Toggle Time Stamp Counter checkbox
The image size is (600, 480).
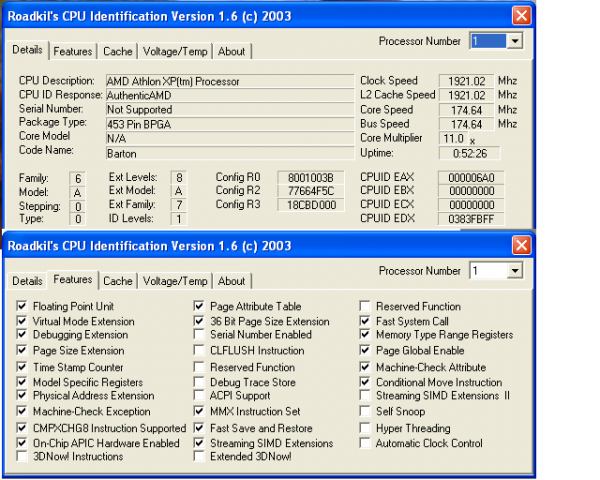22,367
